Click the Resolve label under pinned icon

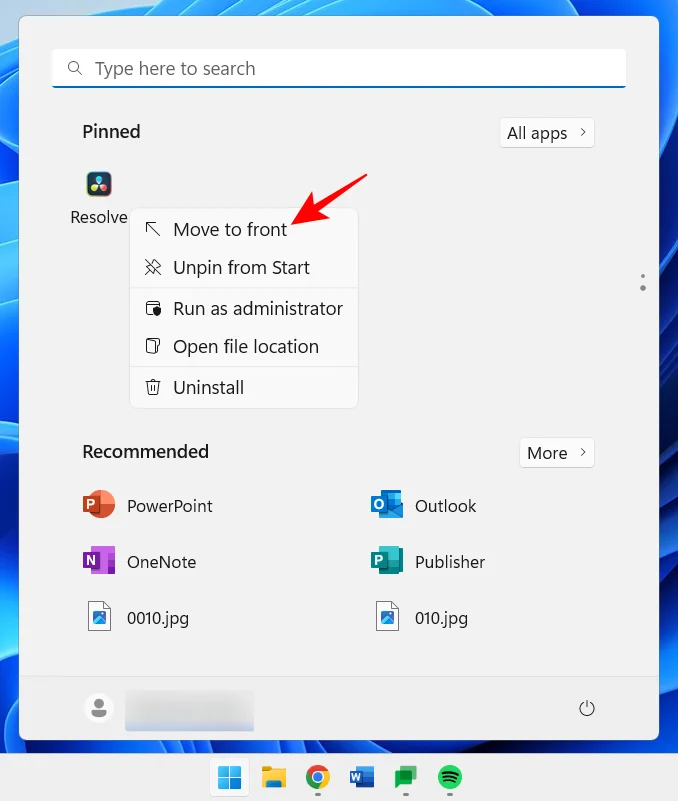pos(99,217)
